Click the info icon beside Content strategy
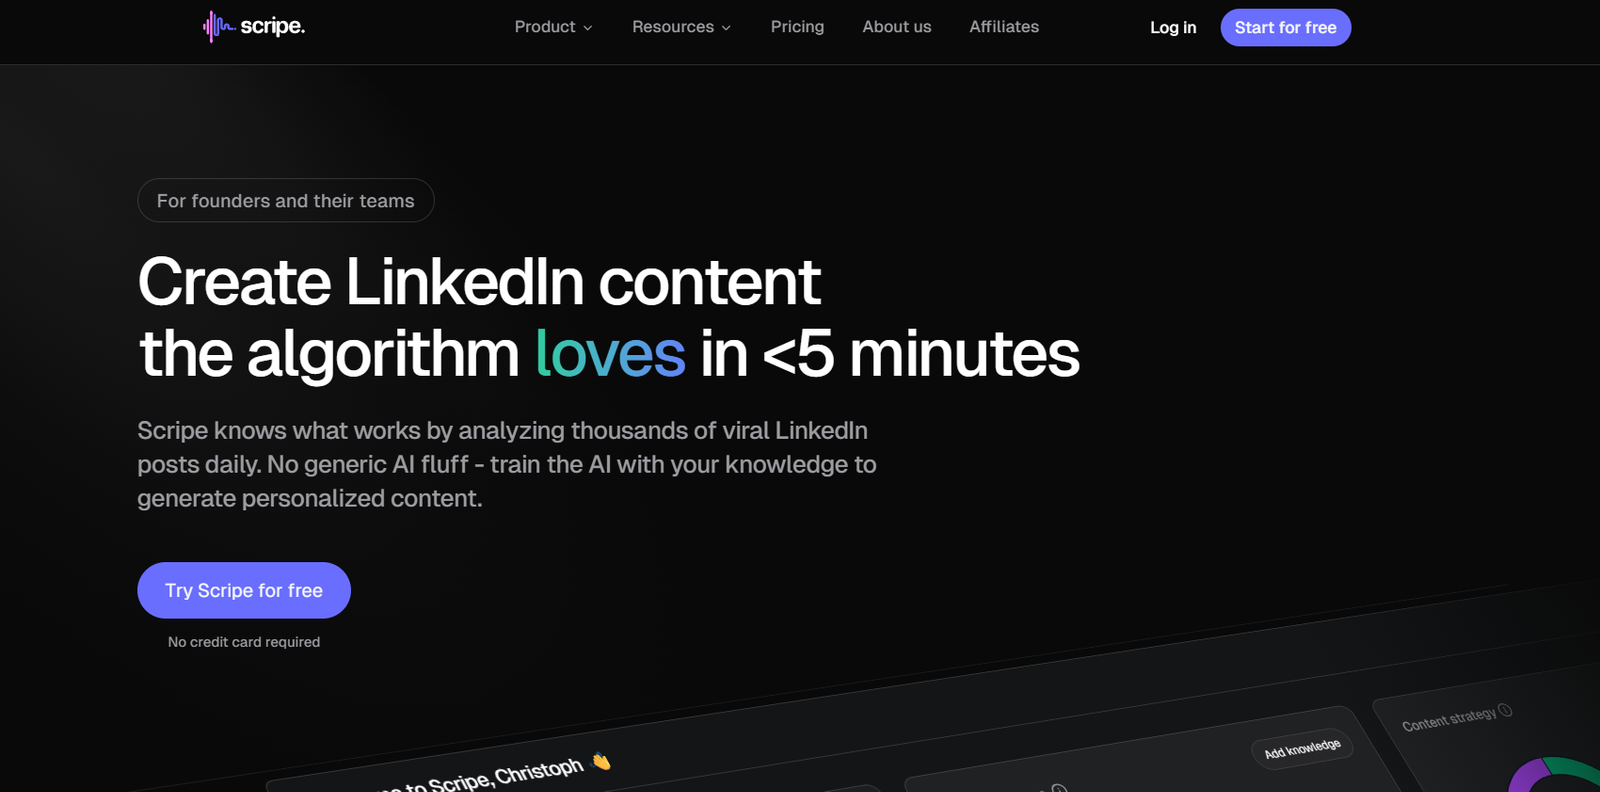The height and width of the screenshot is (792, 1600). (1505, 710)
